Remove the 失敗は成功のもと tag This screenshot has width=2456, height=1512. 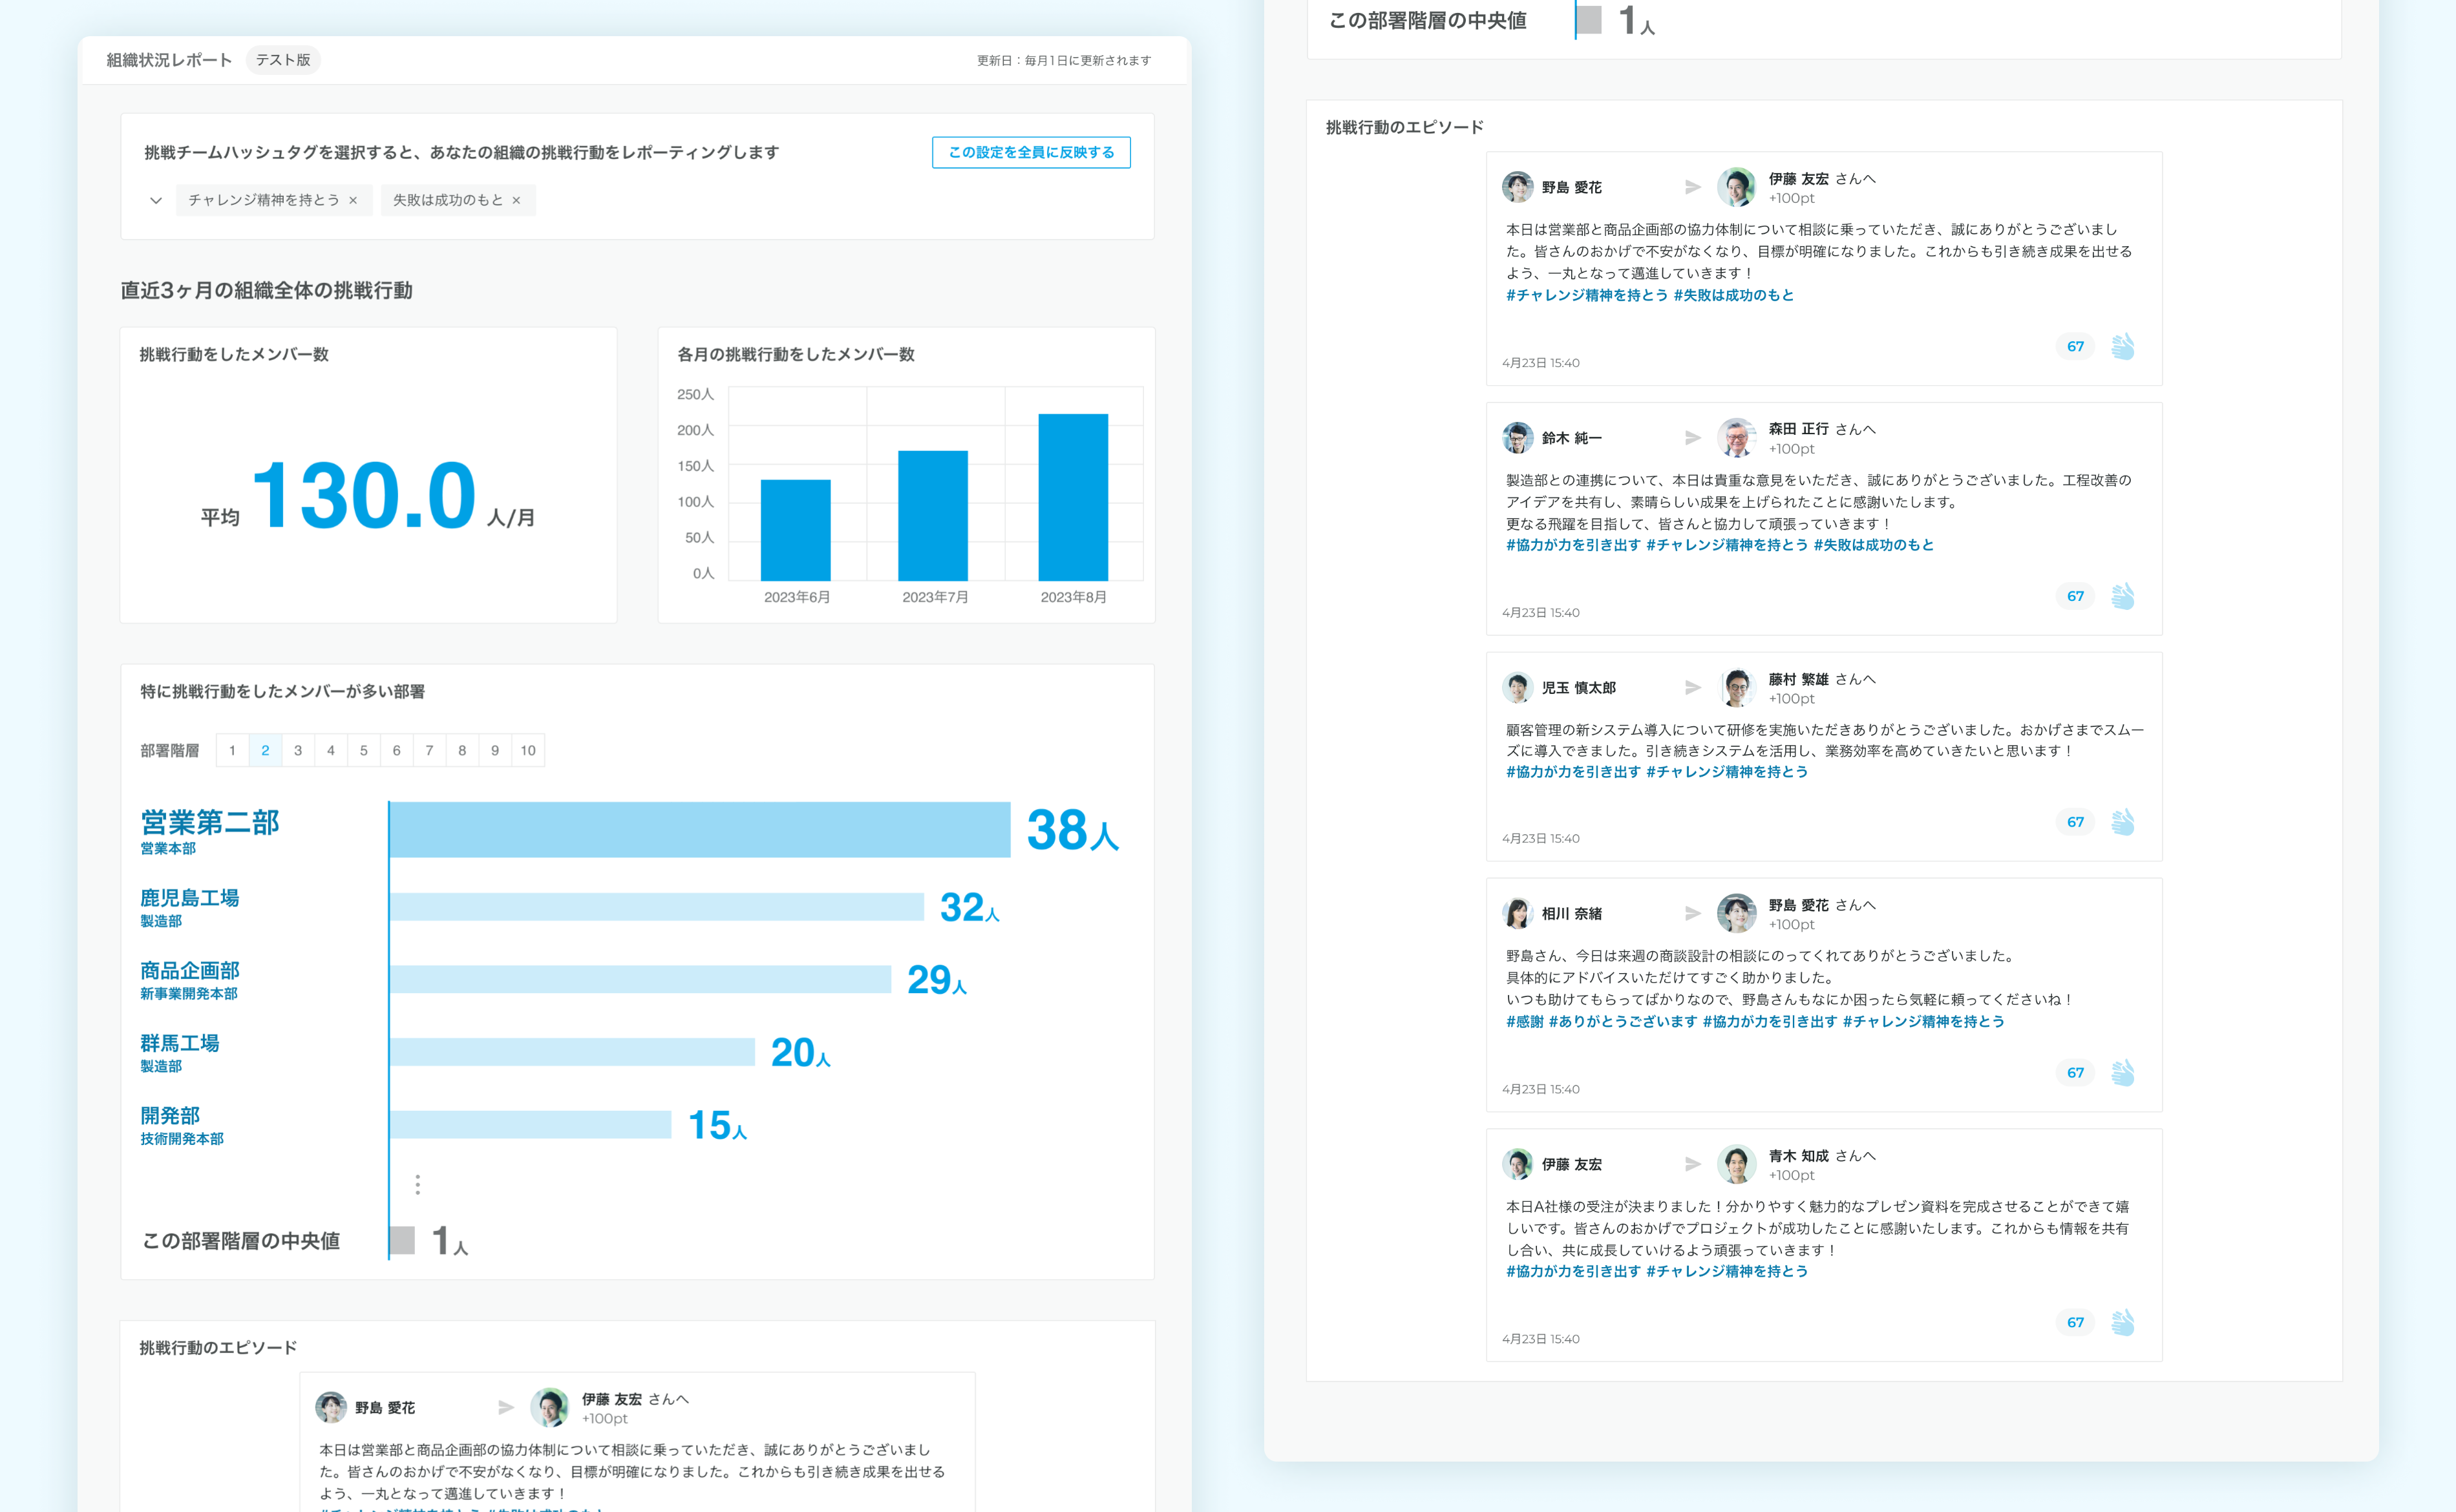coord(516,200)
